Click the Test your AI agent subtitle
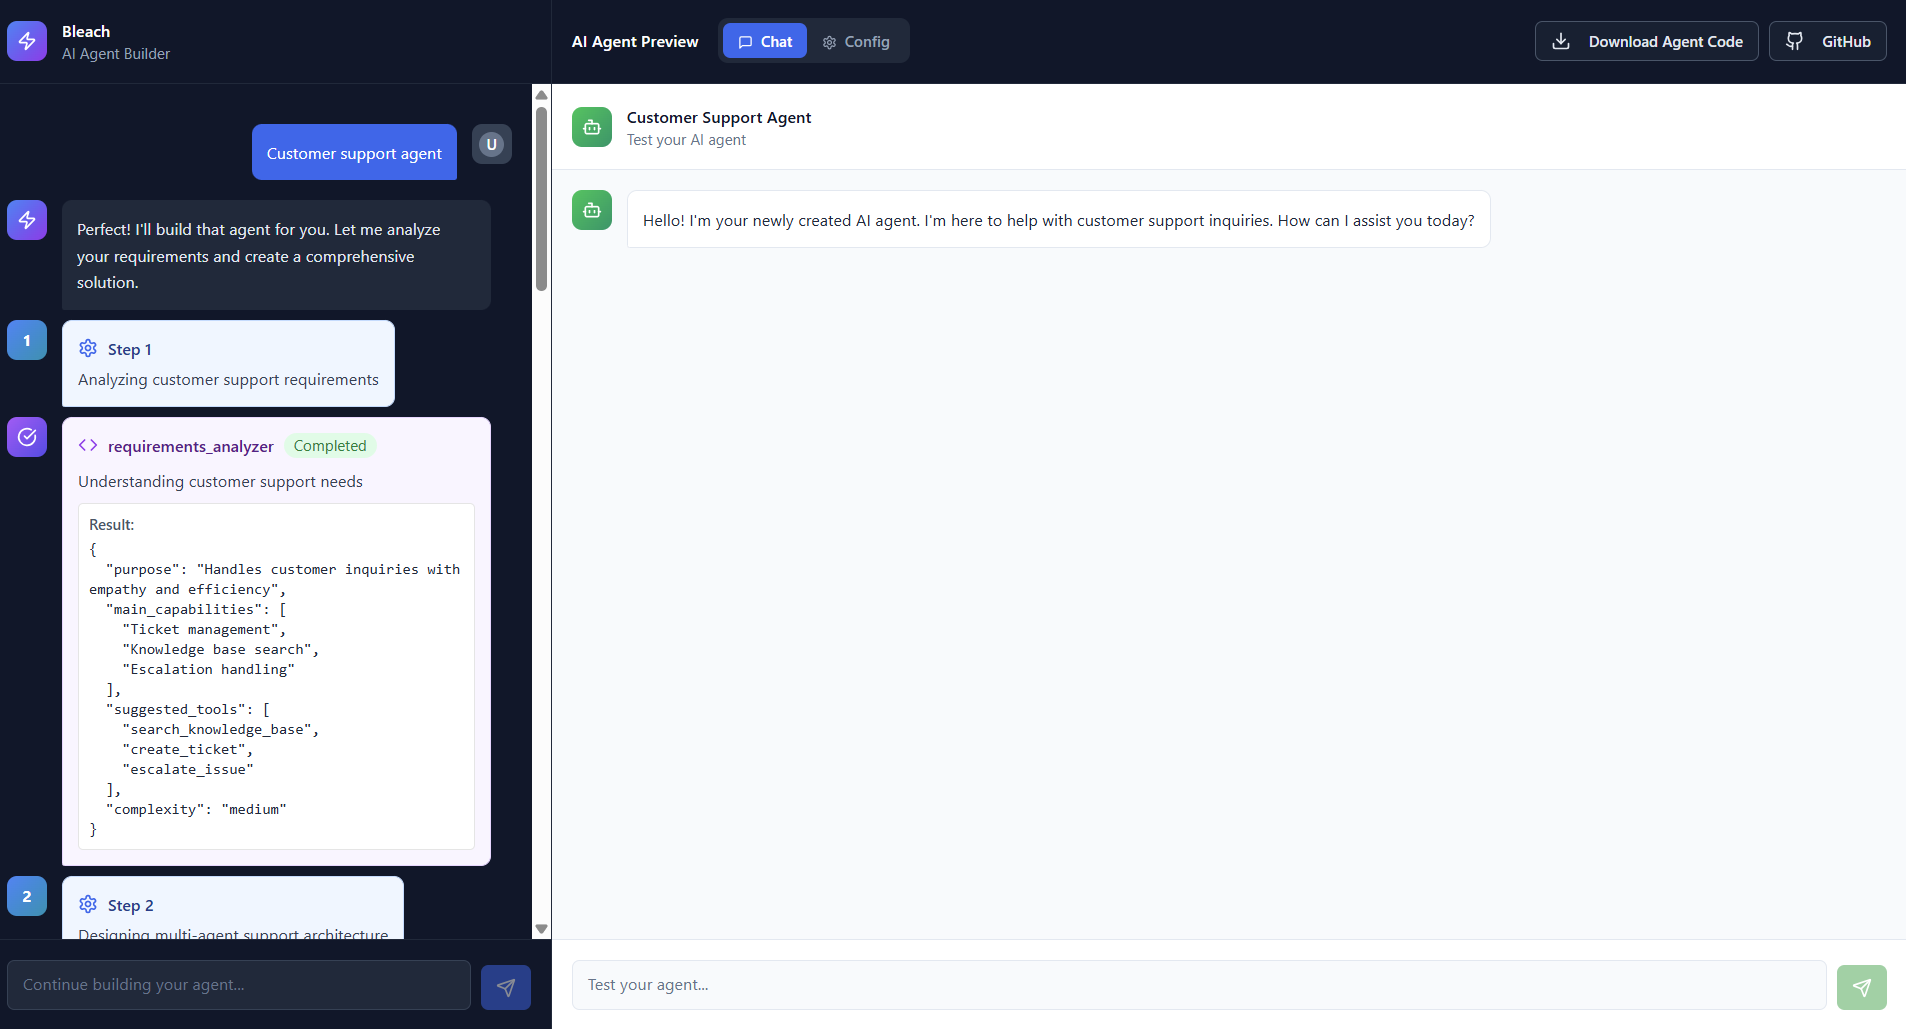Viewport: 1906px width, 1029px height. coord(686,140)
